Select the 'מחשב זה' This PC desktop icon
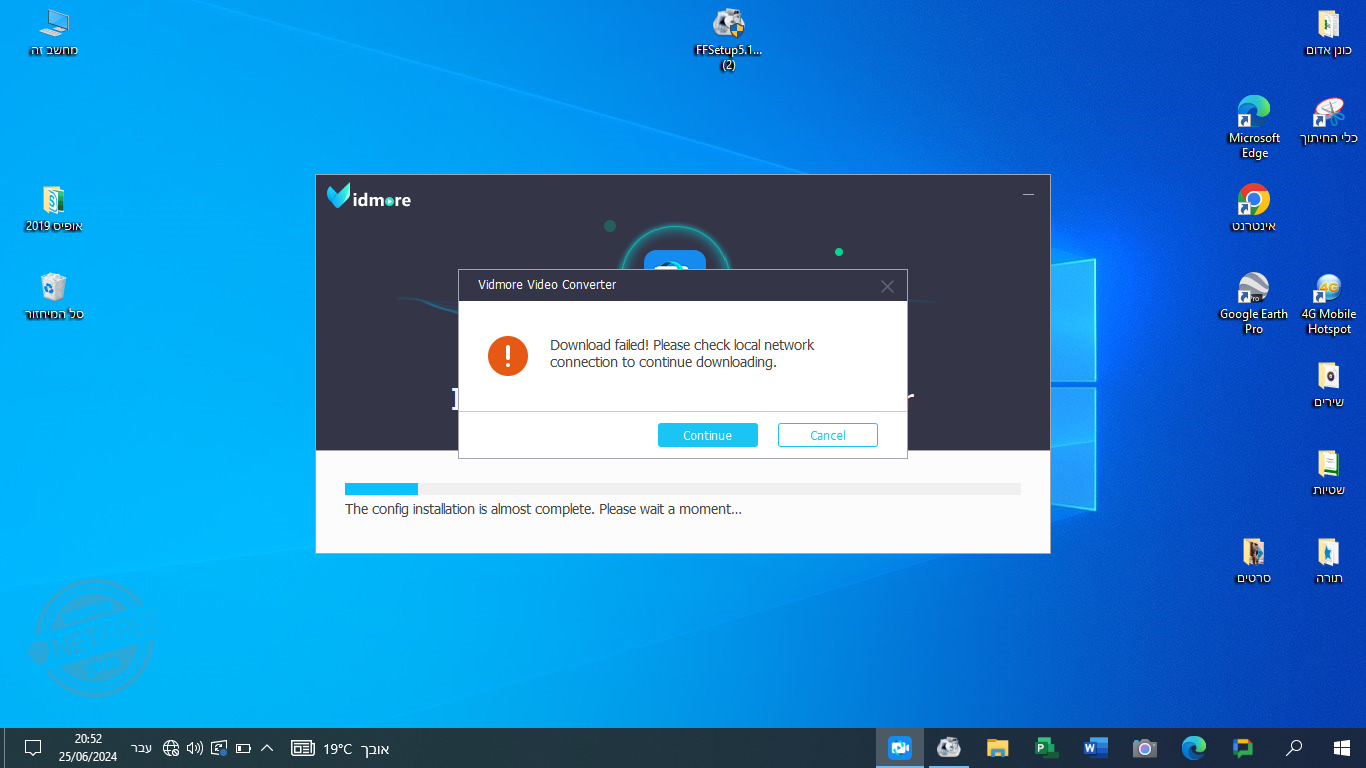 point(54,33)
